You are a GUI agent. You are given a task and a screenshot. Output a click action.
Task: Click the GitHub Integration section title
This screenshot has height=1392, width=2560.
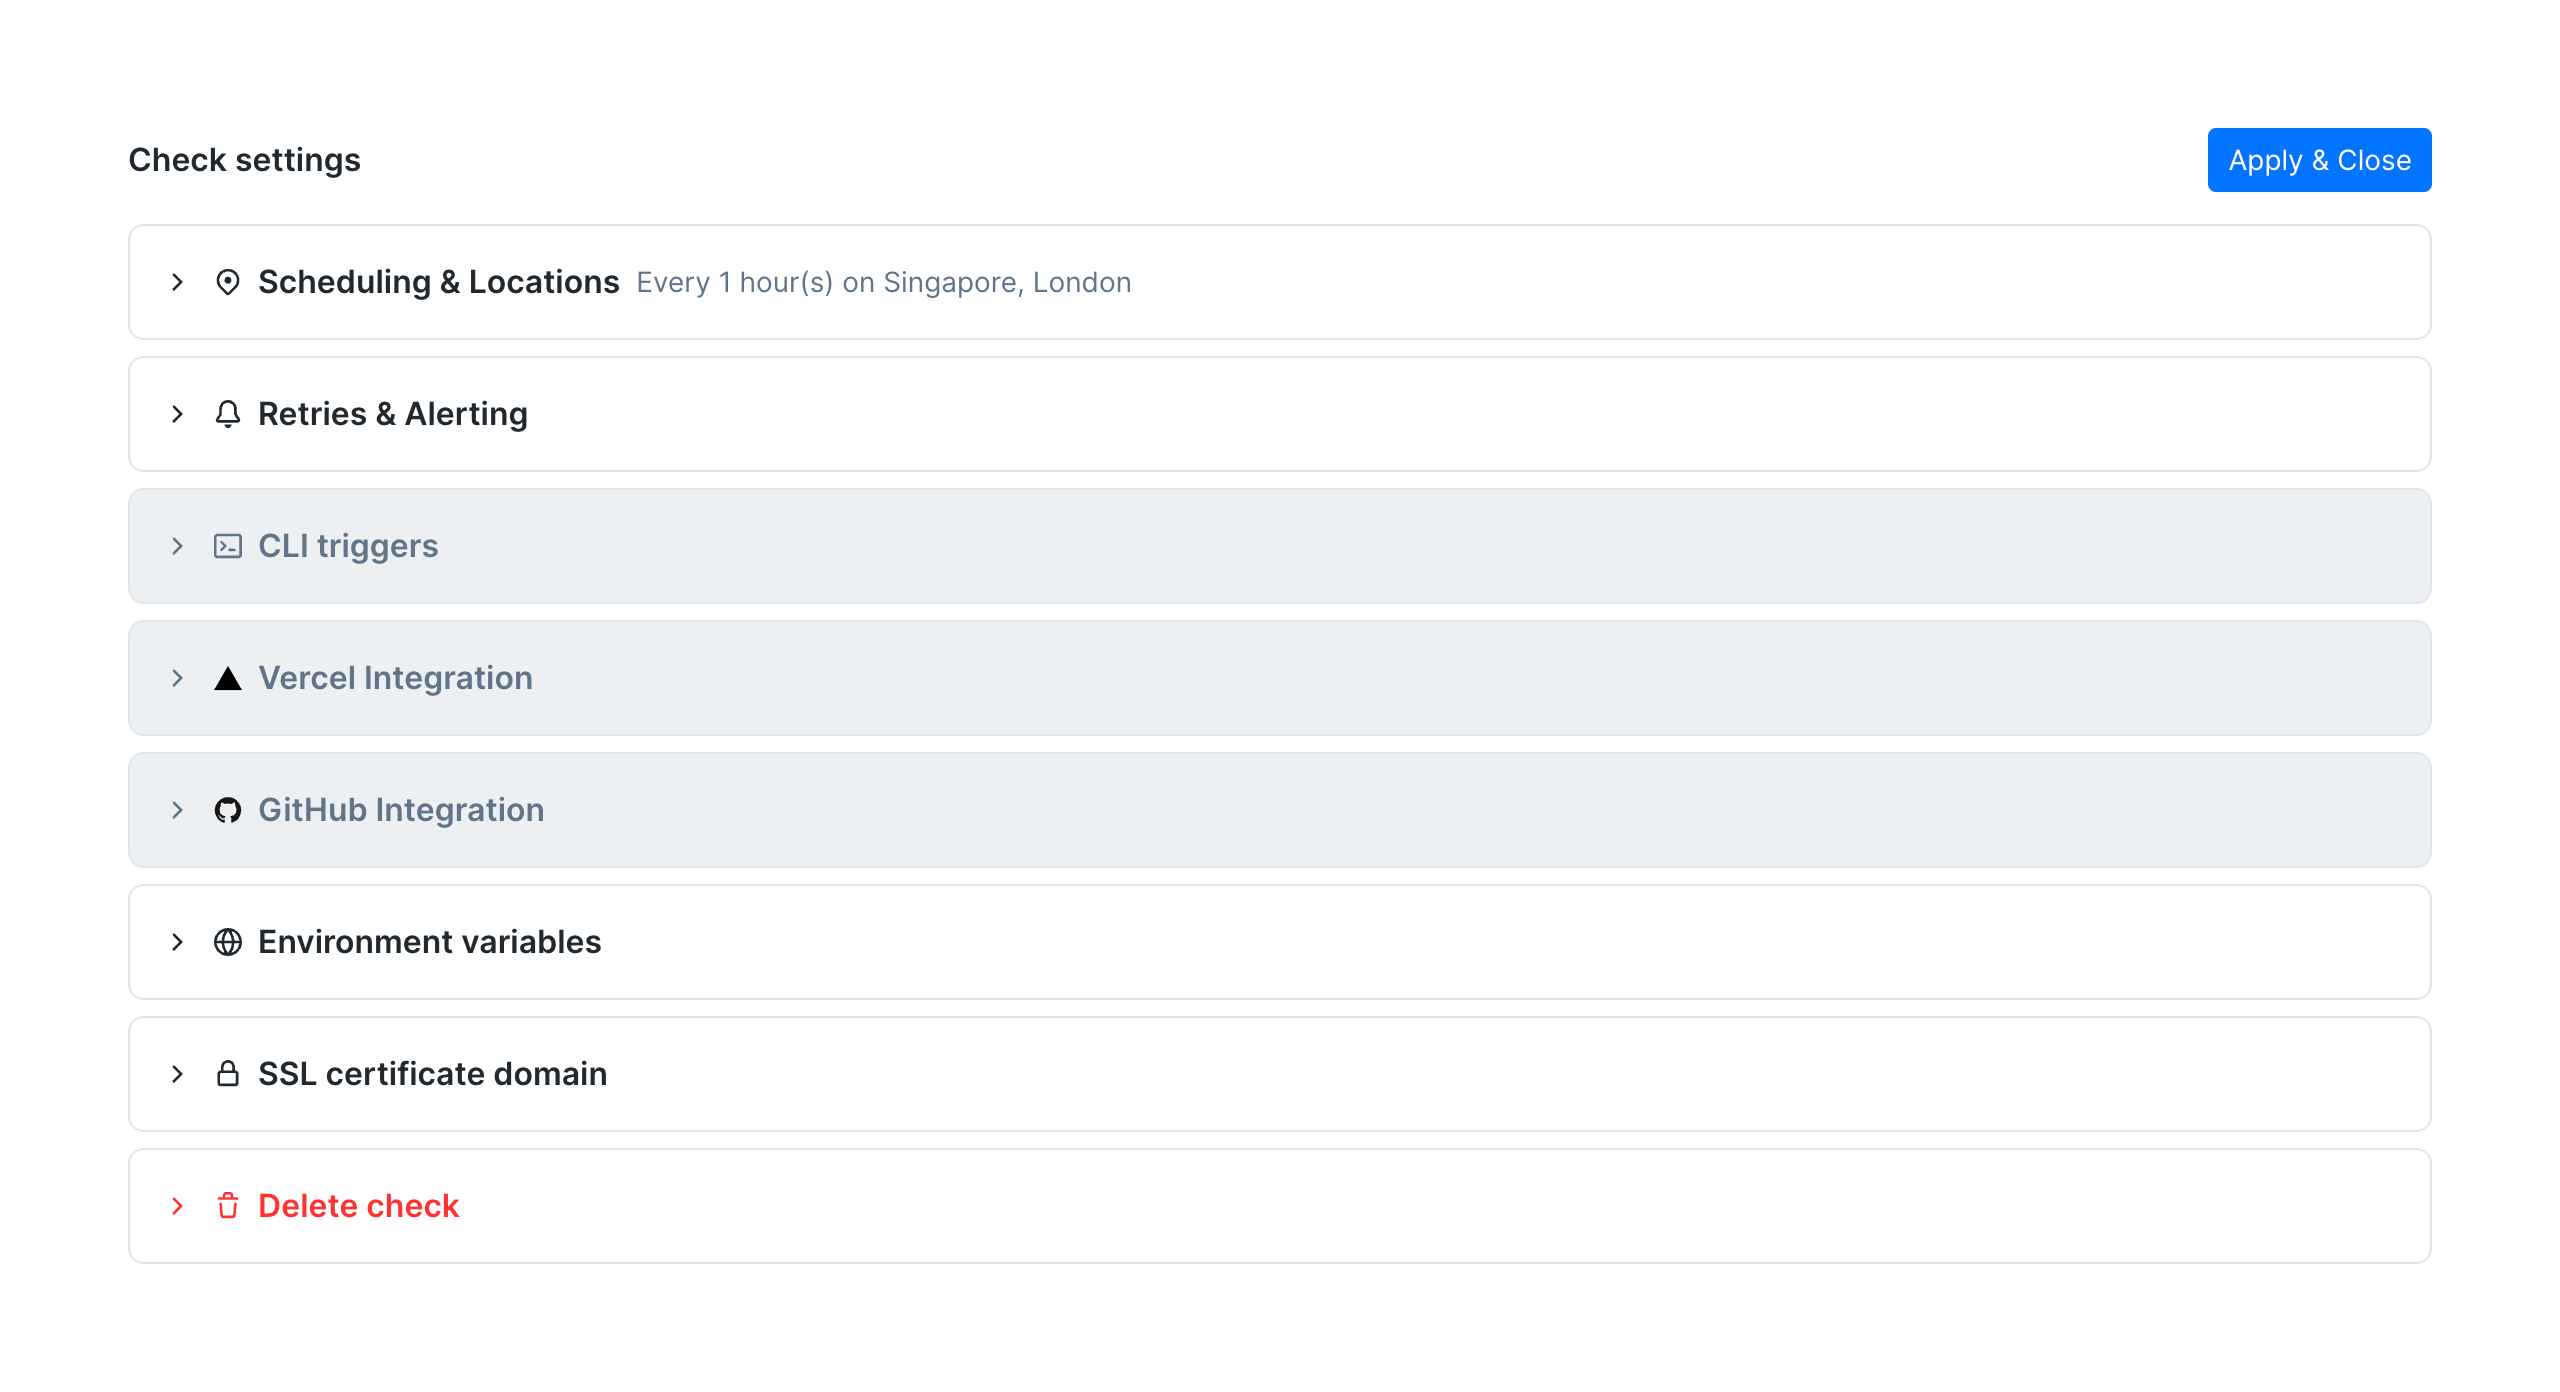[401, 810]
